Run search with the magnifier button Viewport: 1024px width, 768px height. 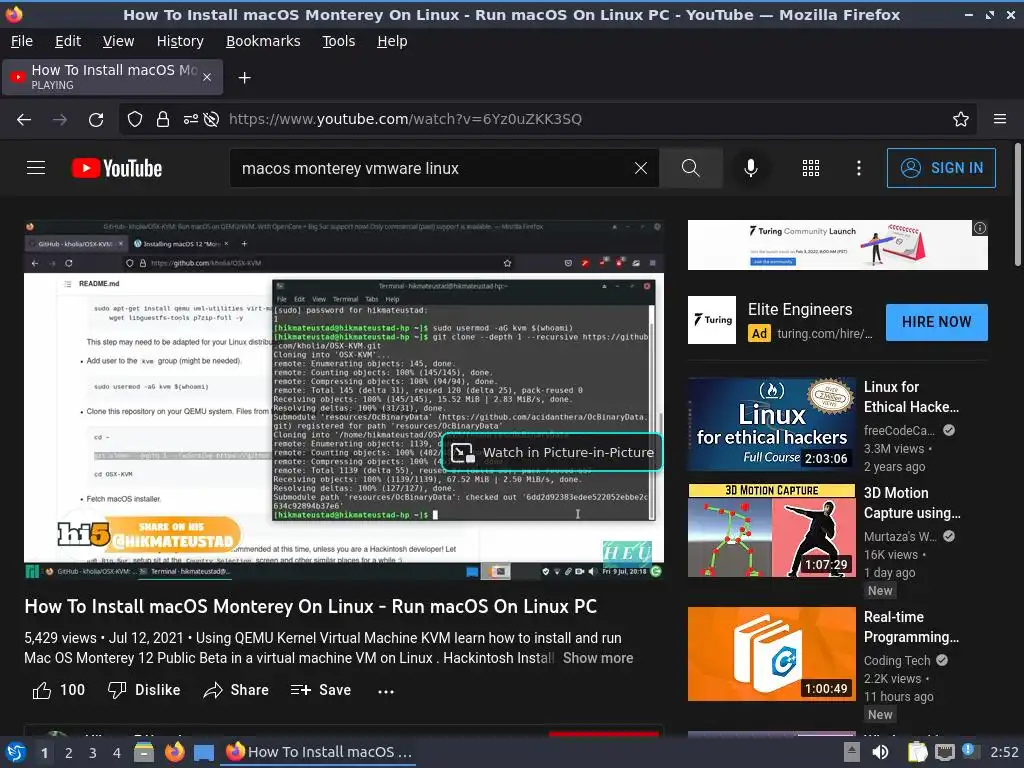690,168
